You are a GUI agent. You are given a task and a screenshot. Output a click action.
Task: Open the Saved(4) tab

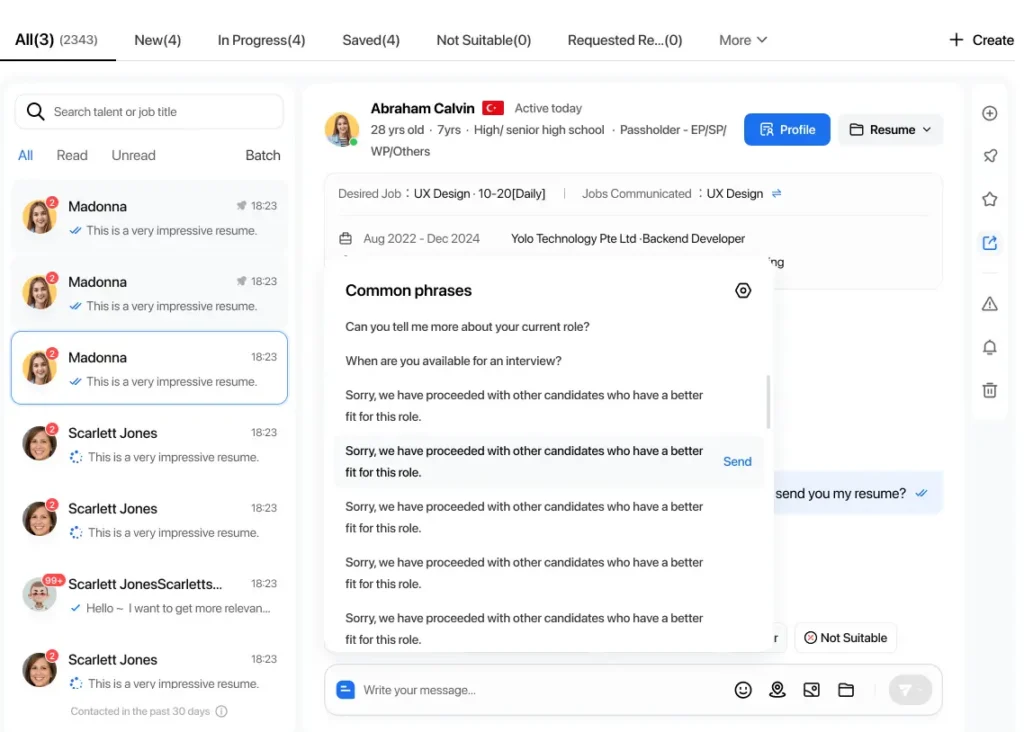pos(371,40)
